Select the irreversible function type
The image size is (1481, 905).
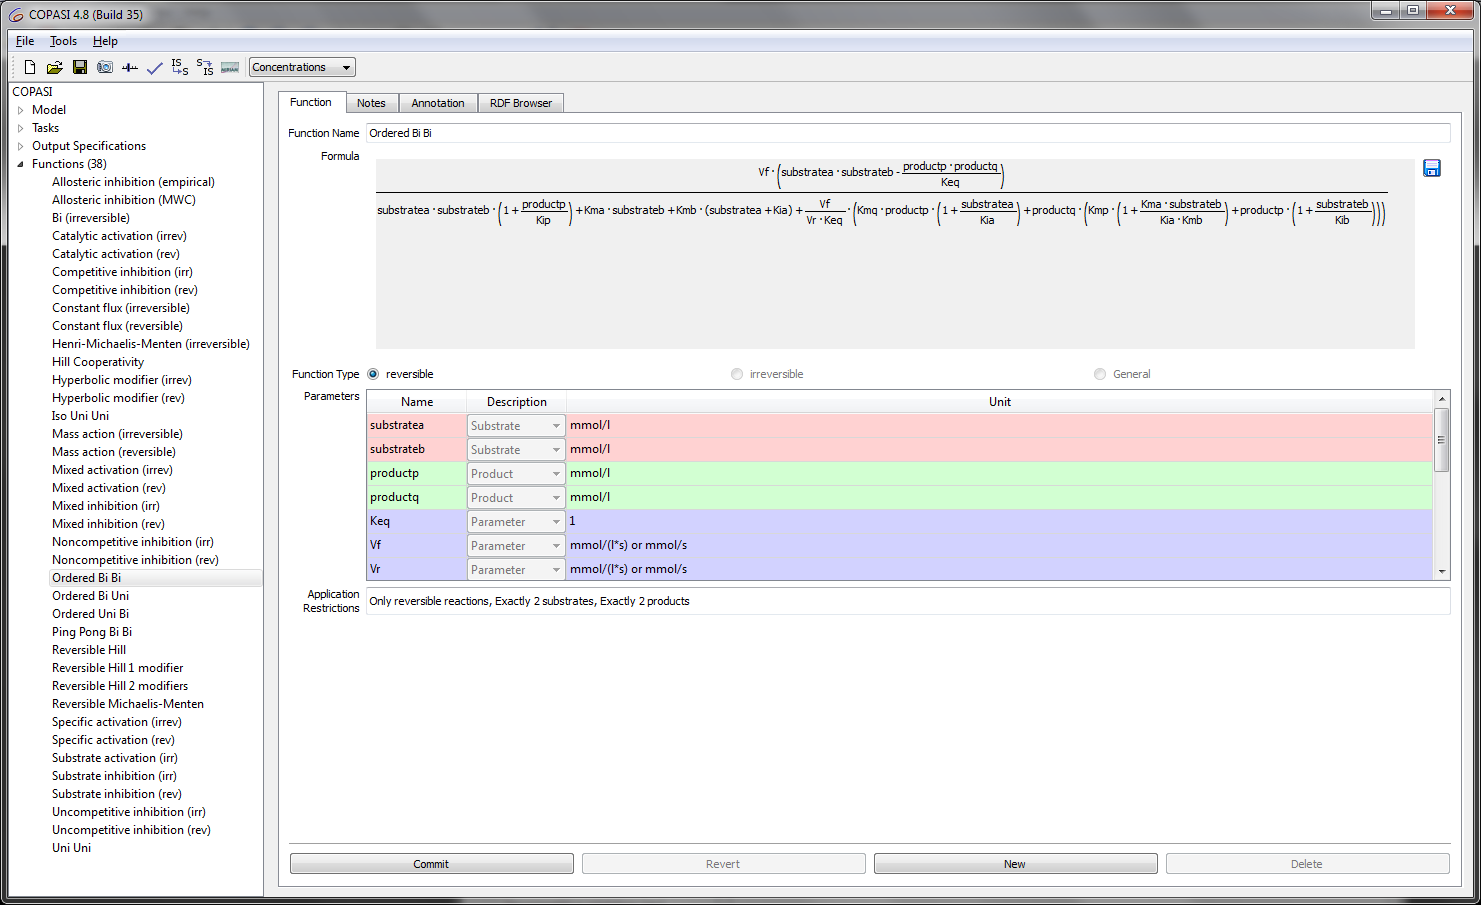pos(737,374)
